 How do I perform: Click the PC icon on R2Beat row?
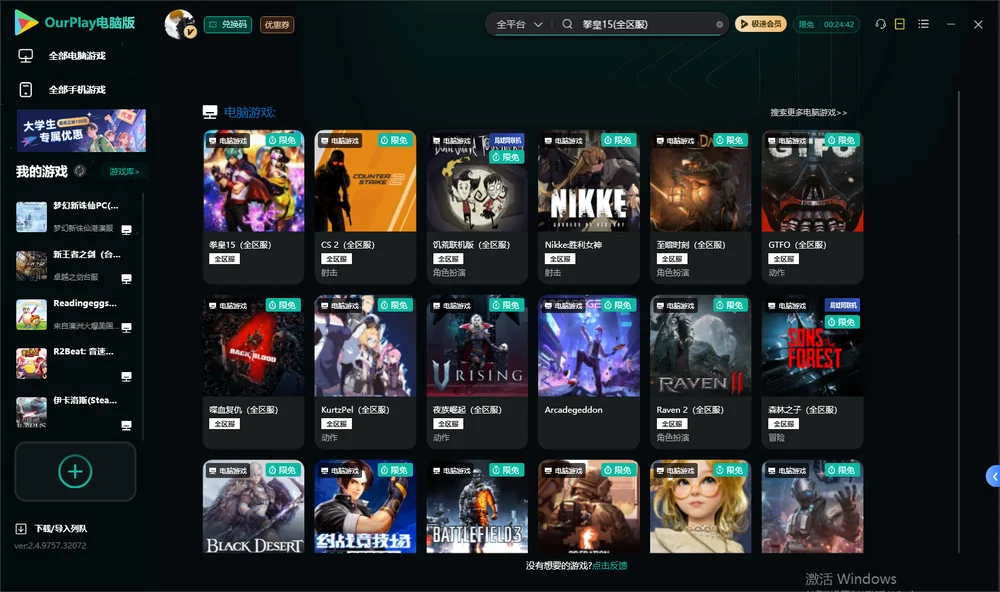coord(126,376)
